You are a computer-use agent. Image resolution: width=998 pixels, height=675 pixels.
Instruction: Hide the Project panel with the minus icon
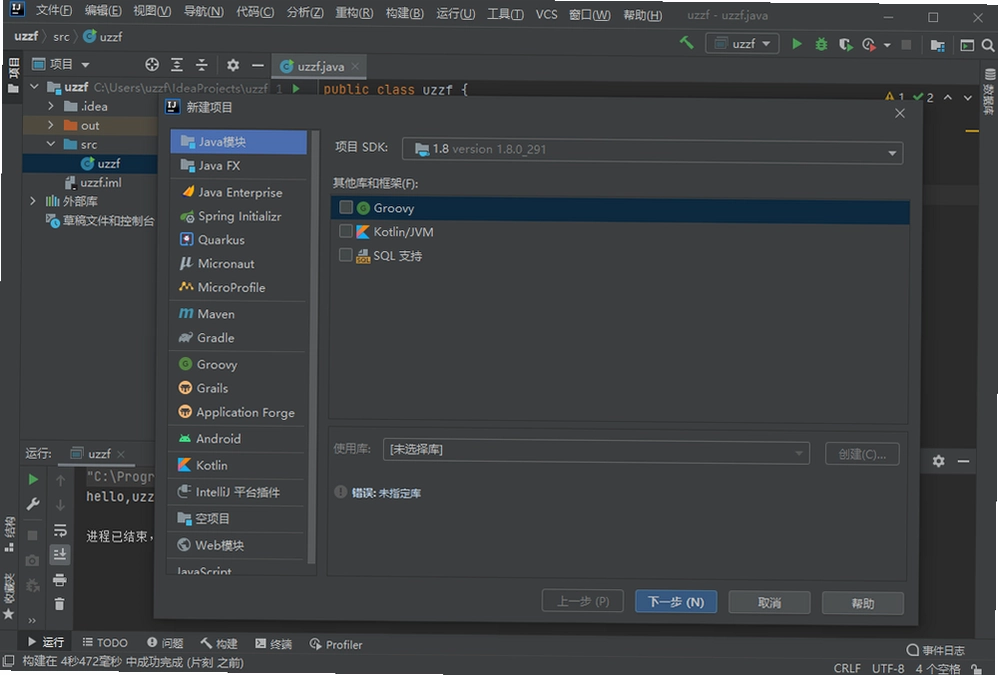[257, 65]
